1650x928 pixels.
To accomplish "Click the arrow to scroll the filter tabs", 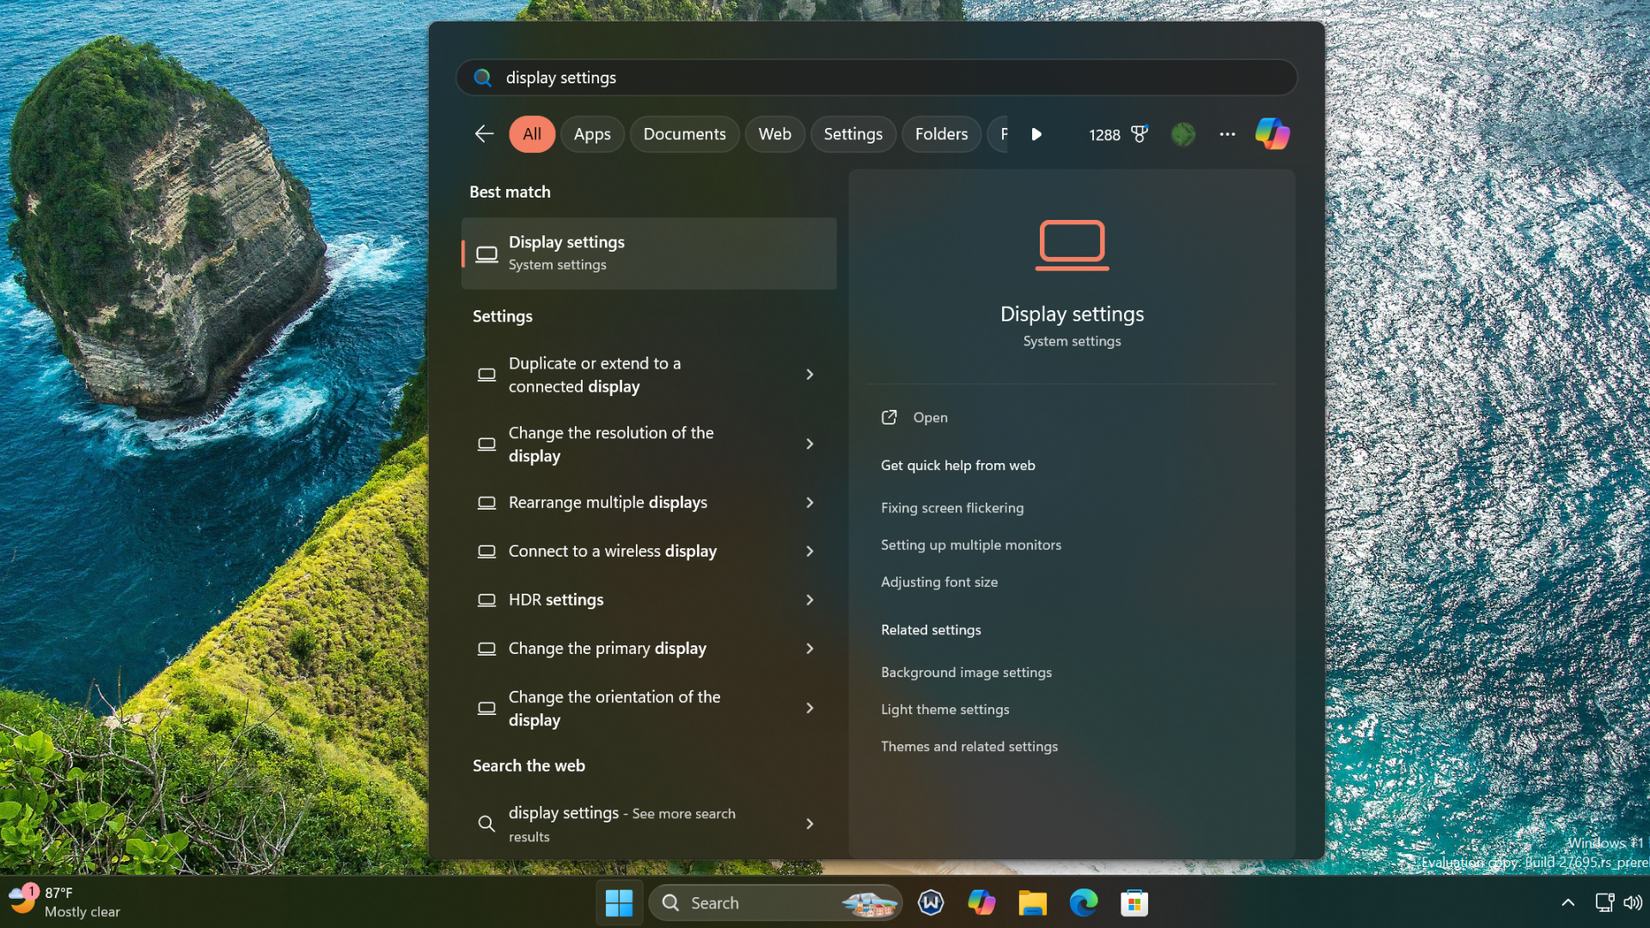I will click(x=1037, y=133).
